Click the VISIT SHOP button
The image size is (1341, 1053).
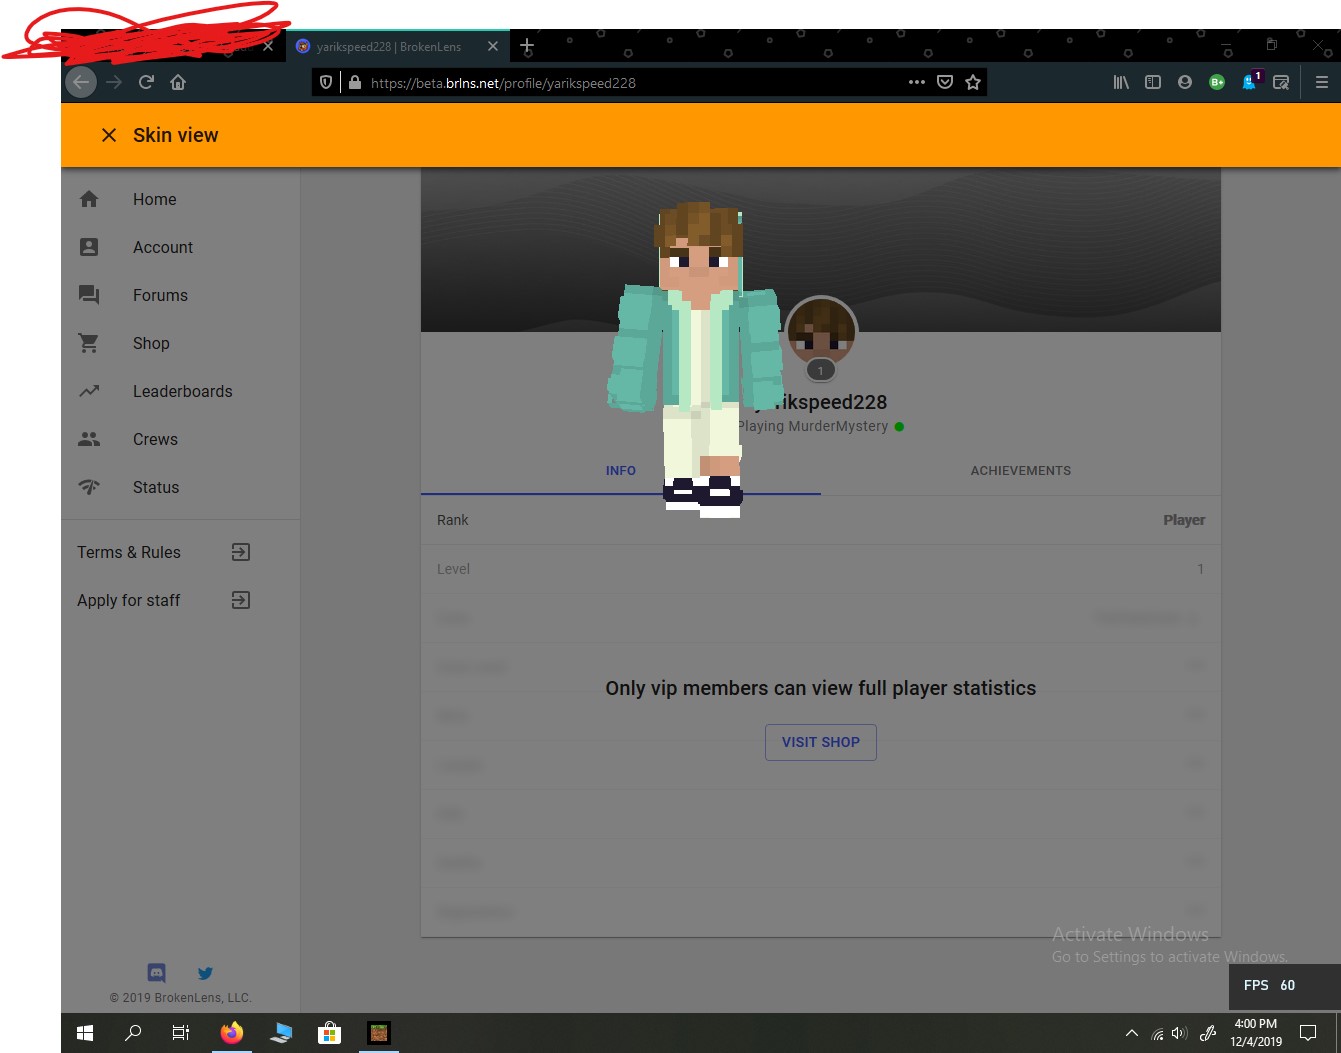[820, 742]
